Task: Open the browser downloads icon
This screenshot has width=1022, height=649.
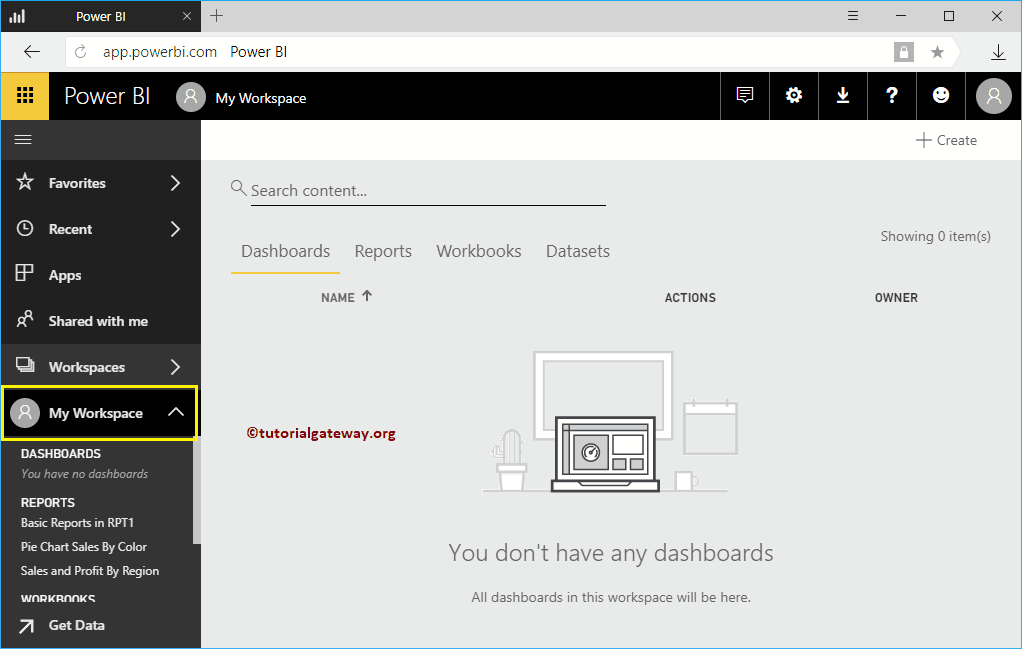Action: (998, 52)
